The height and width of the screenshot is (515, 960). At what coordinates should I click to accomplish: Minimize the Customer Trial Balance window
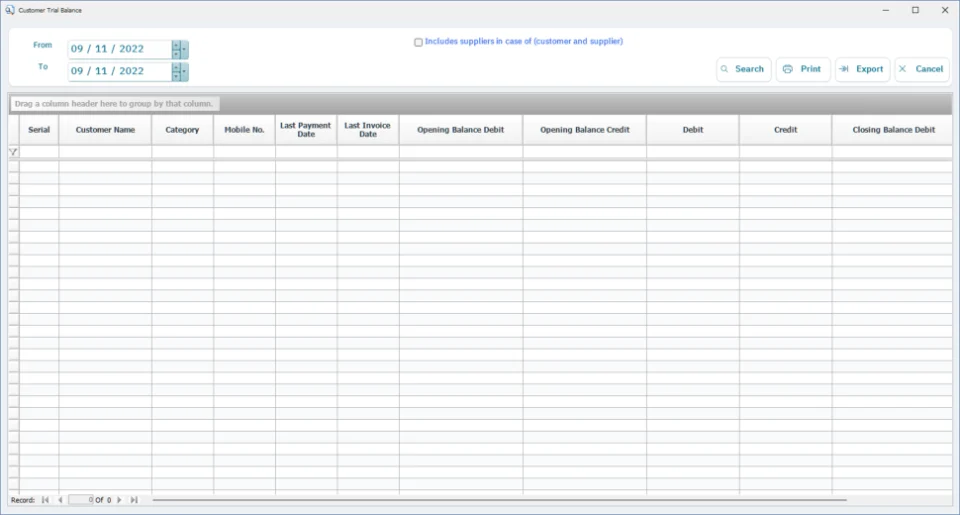pos(885,10)
